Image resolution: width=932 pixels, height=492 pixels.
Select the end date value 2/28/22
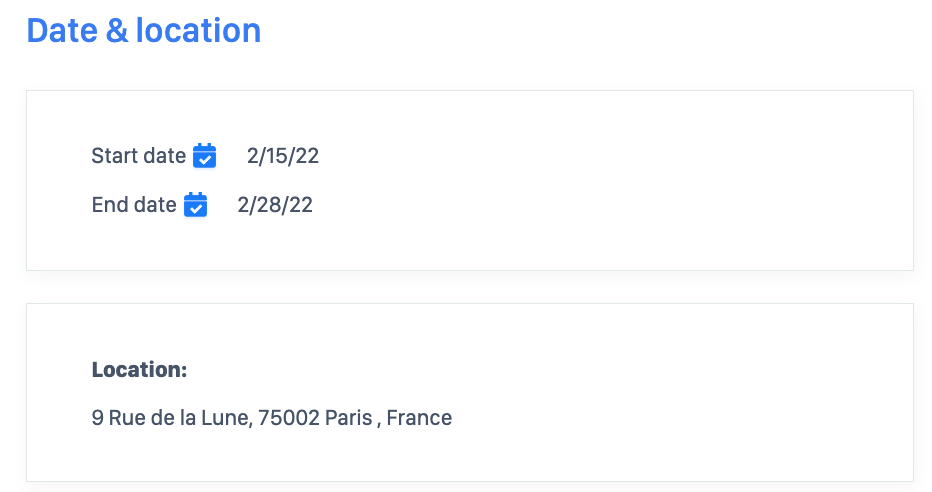tap(275, 205)
